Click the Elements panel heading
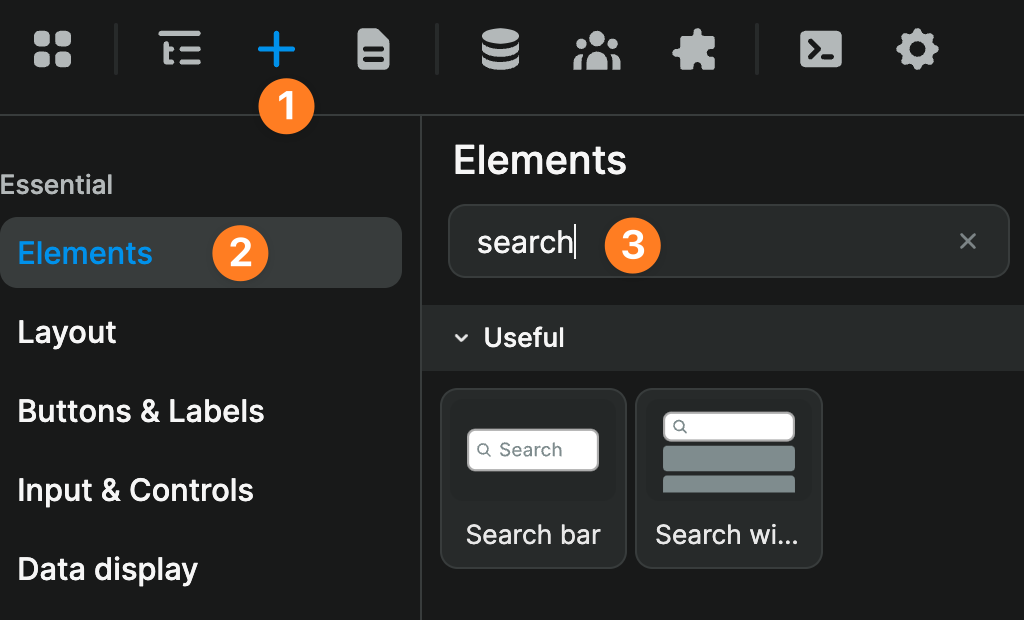The width and height of the screenshot is (1024, 620). (x=539, y=160)
